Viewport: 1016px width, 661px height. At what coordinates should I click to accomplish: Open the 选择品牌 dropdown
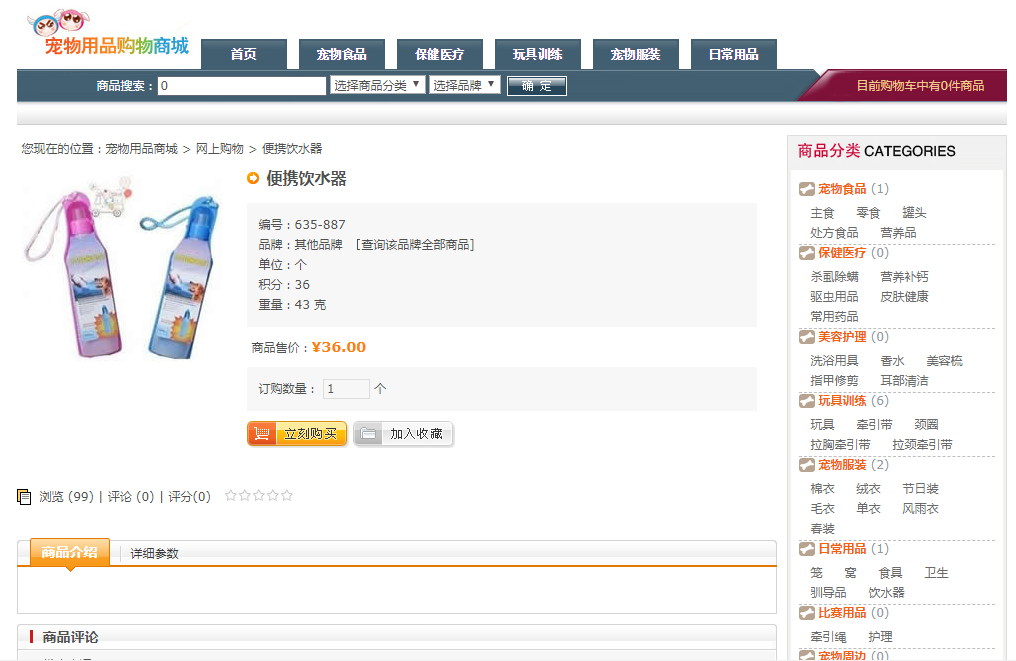(465, 86)
